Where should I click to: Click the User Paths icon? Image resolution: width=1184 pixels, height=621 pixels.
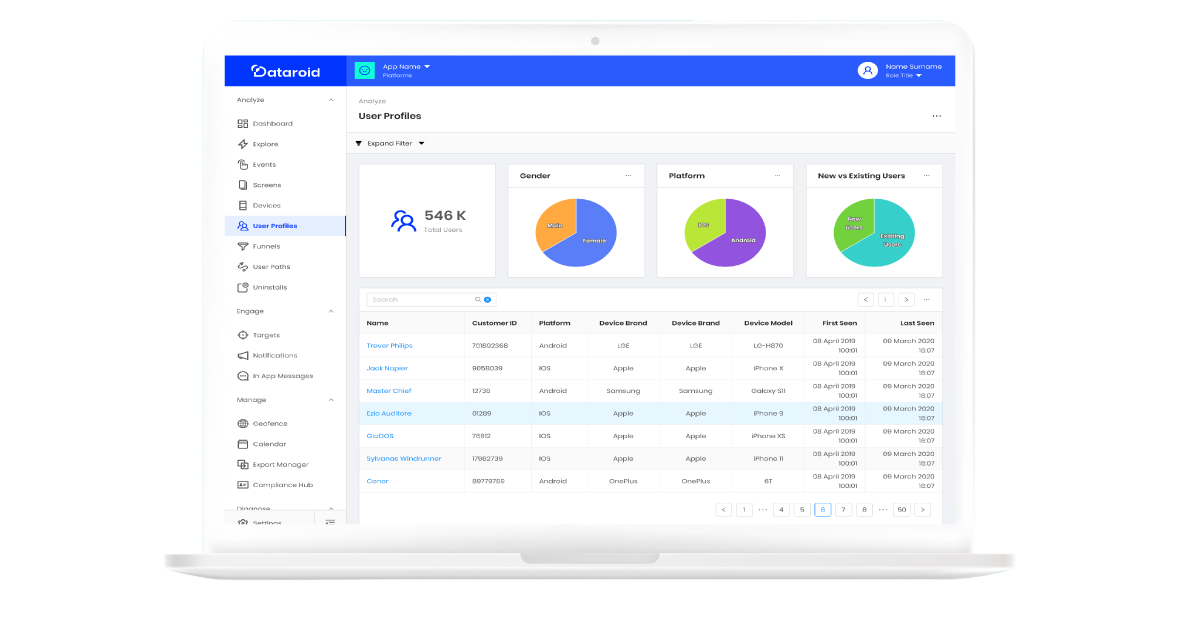[x=242, y=266]
